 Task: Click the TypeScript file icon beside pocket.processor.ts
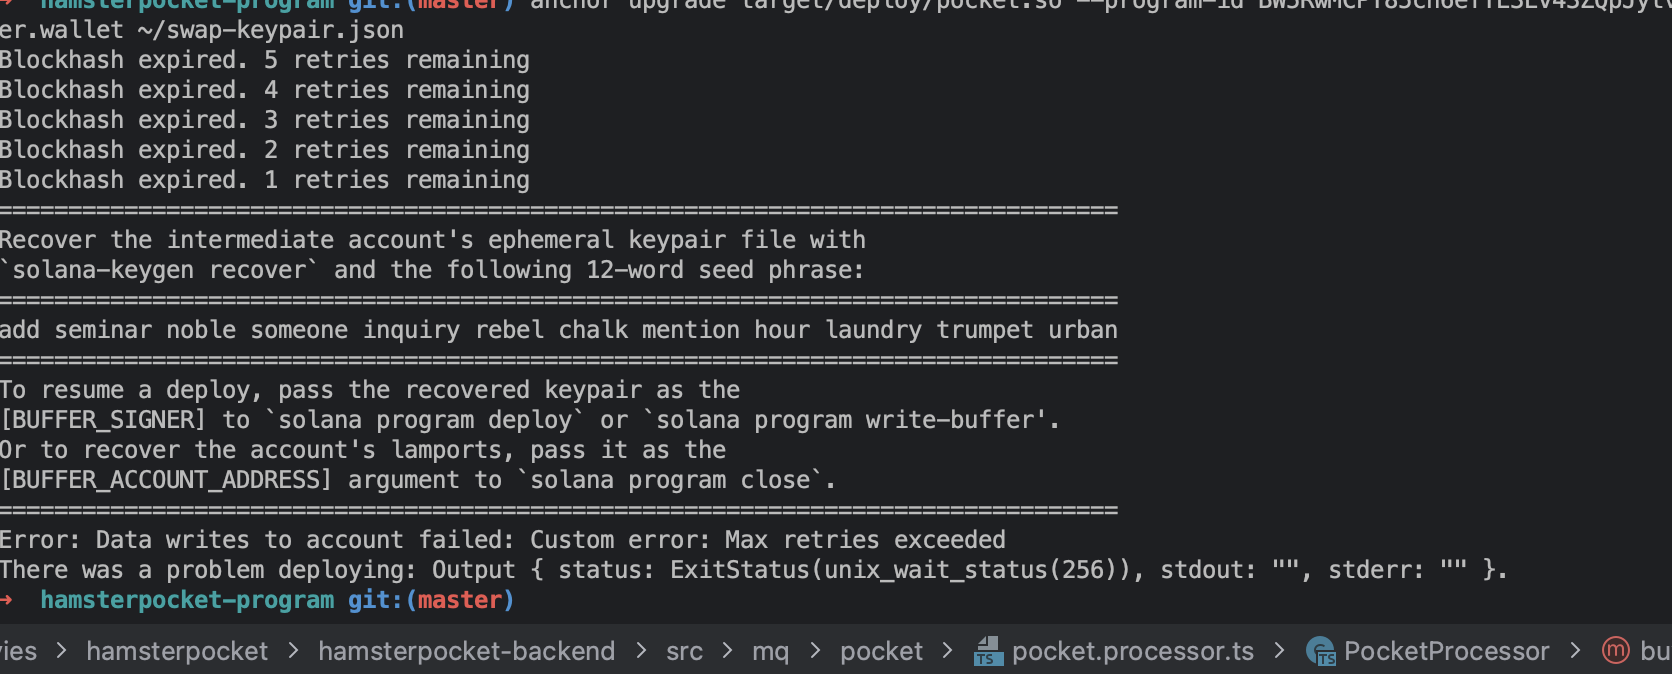(987, 651)
